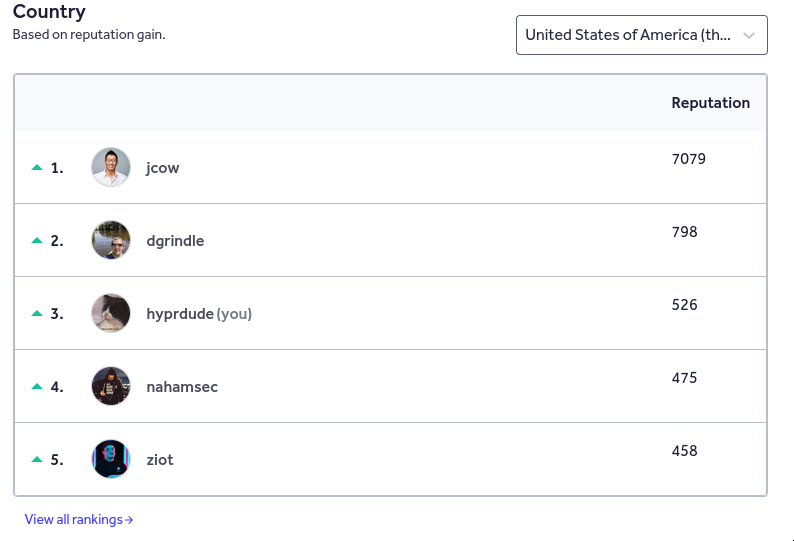
Task: Click green up arrow beside rank 5
Action: (x=37, y=460)
